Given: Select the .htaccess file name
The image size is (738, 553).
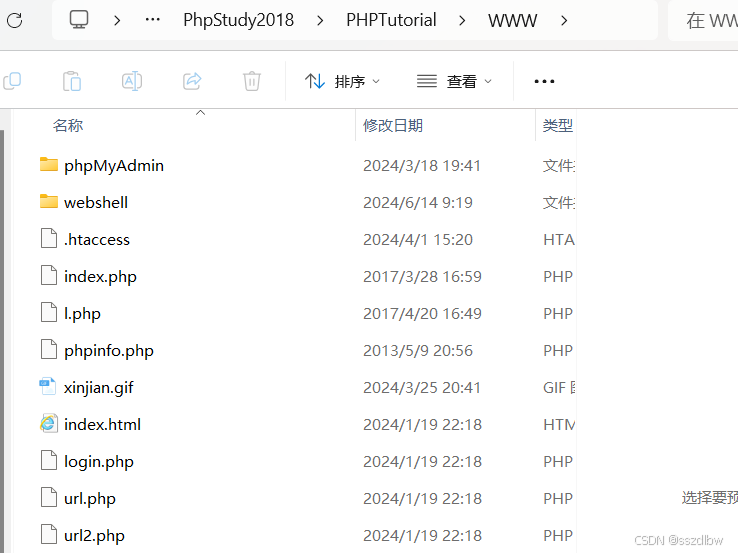Looking at the screenshot, I should 97,240.
